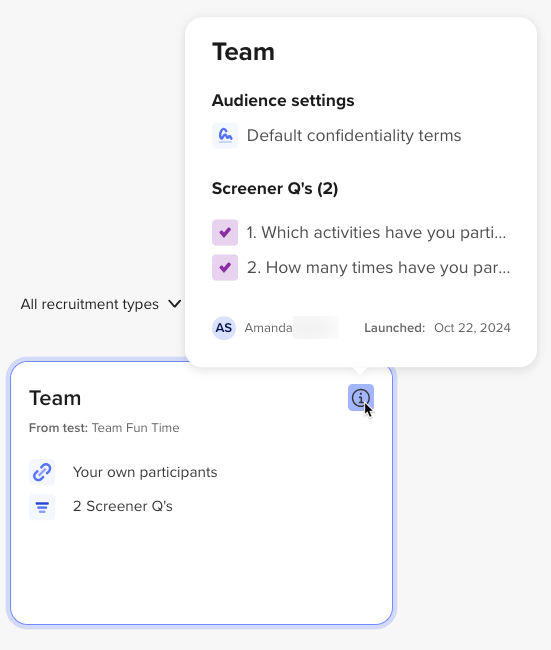Click the chevron next to All recruitment types
This screenshot has height=650, width=551.
point(175,304)
